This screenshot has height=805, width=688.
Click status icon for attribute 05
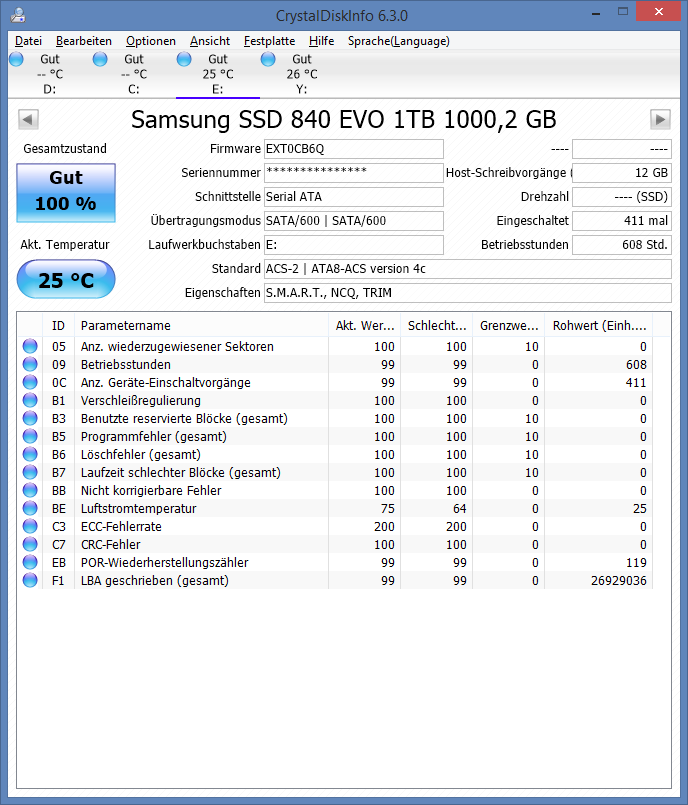(30, 347)
